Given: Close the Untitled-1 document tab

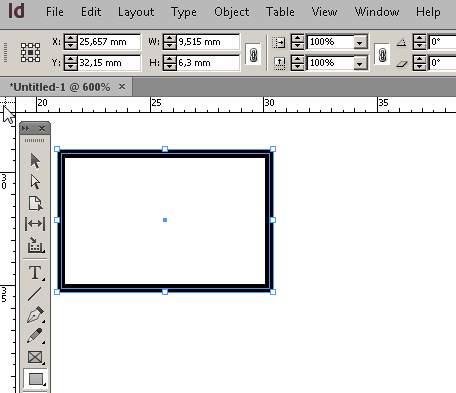Looking at the screenshot, I should [x=122, y=87].
